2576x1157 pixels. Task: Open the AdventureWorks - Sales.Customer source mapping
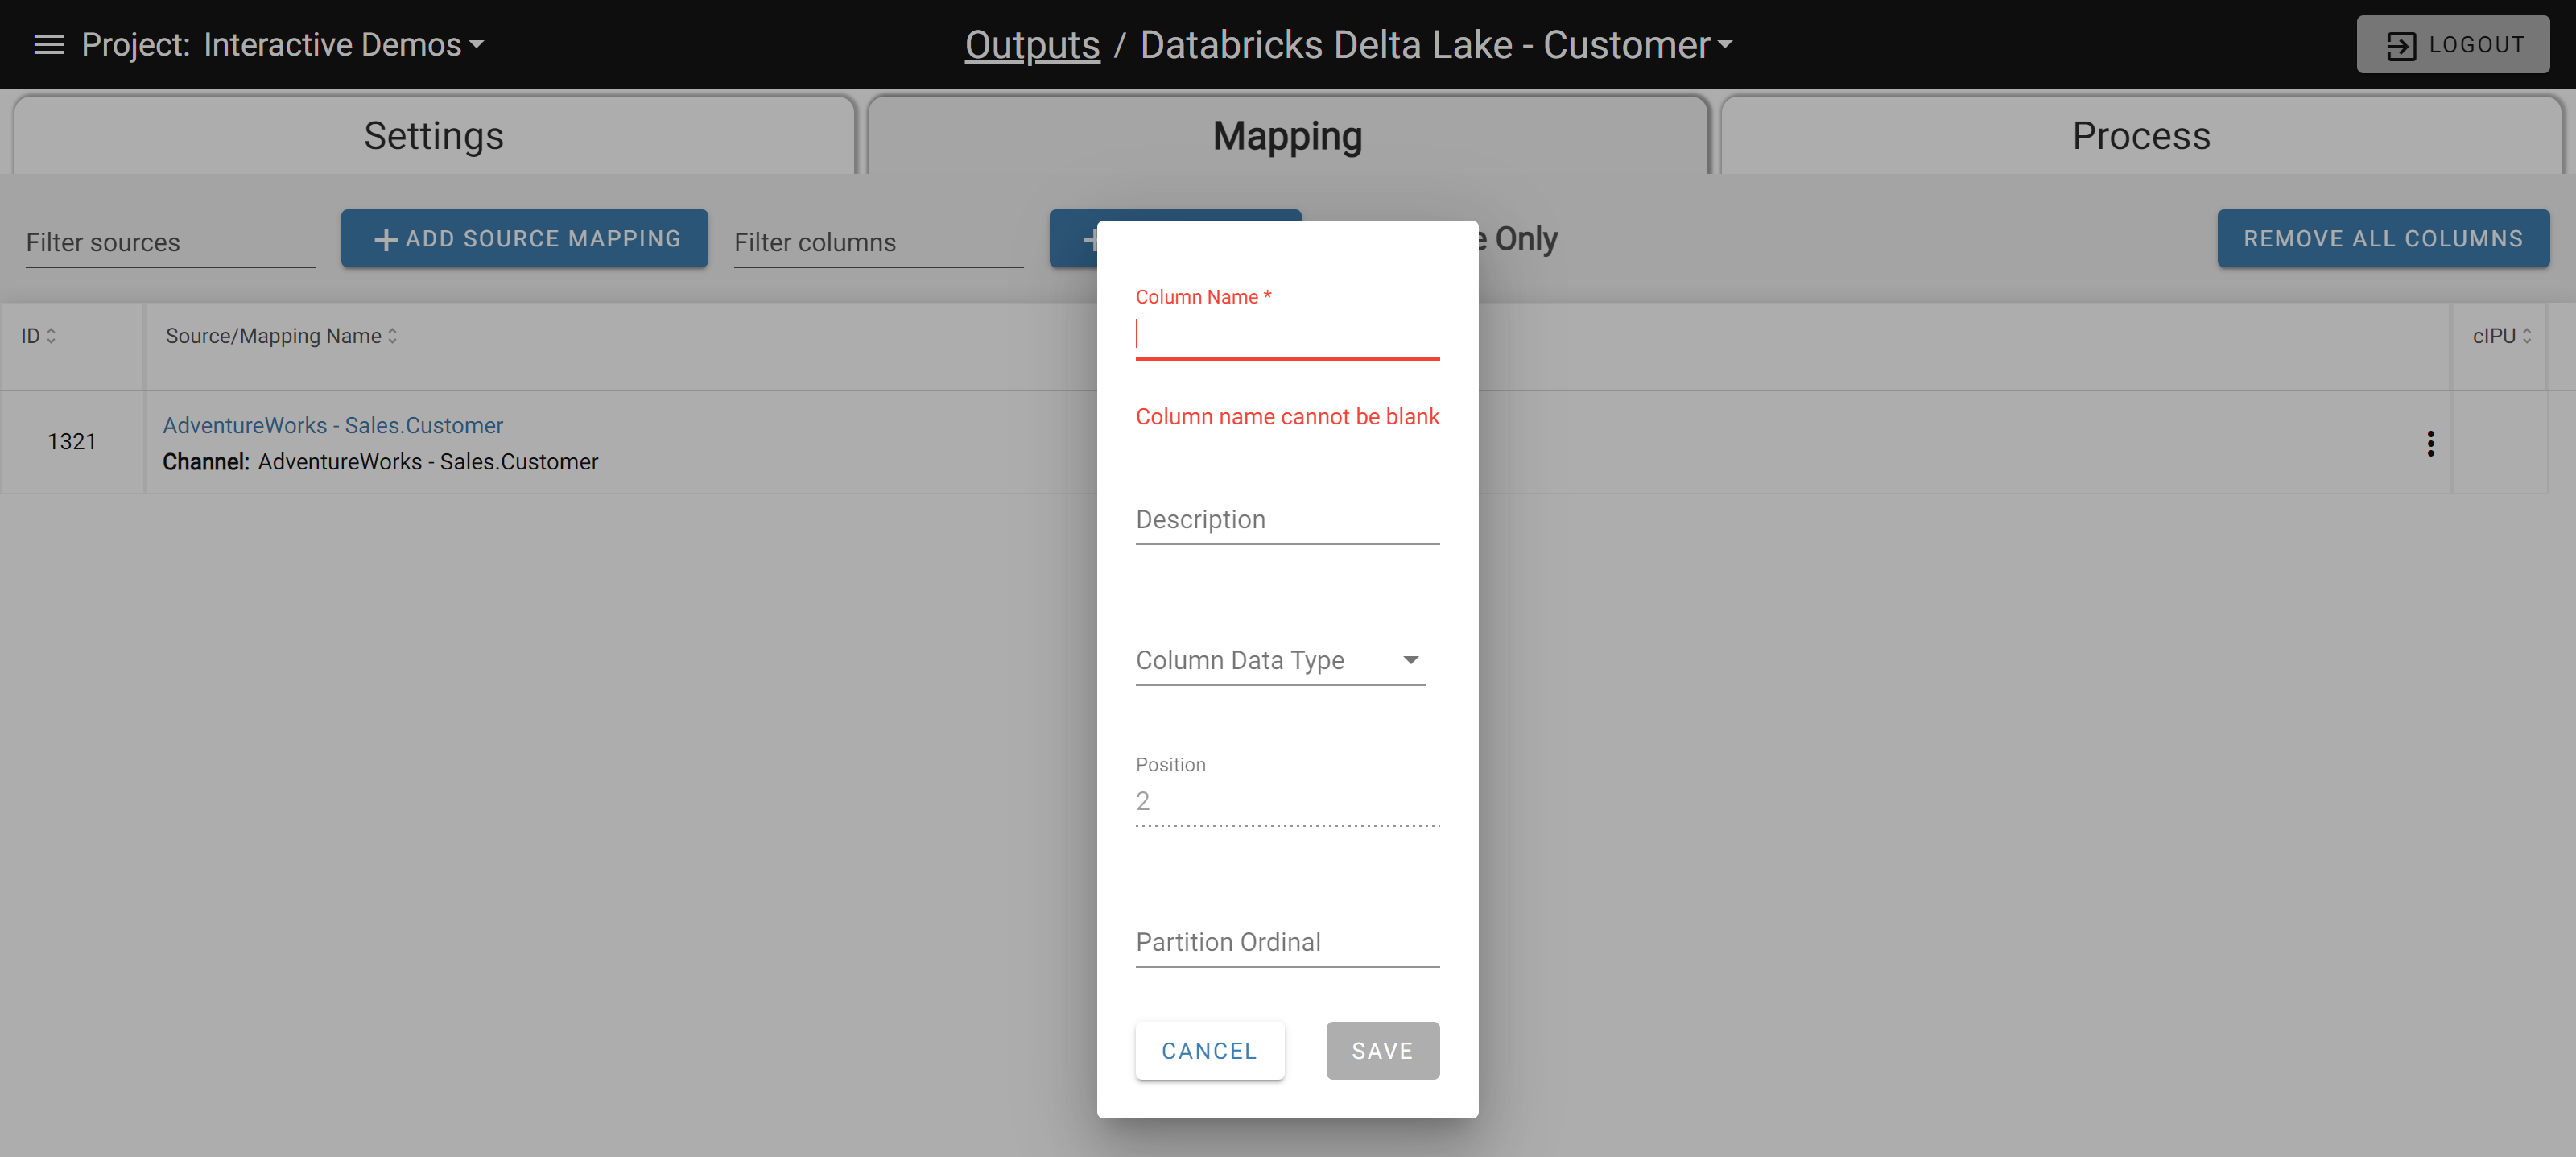[x=333, y=425]
